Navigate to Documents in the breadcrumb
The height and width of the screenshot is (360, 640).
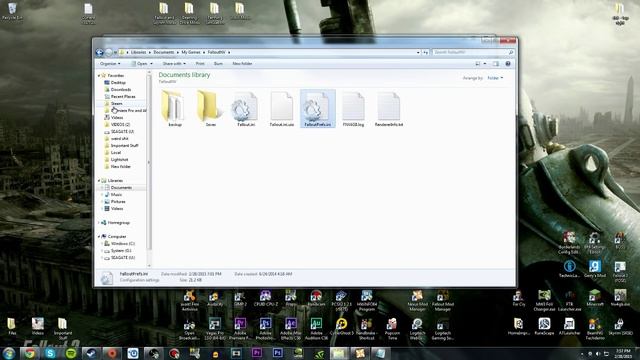pyautogui.click(x=164, y=52)
